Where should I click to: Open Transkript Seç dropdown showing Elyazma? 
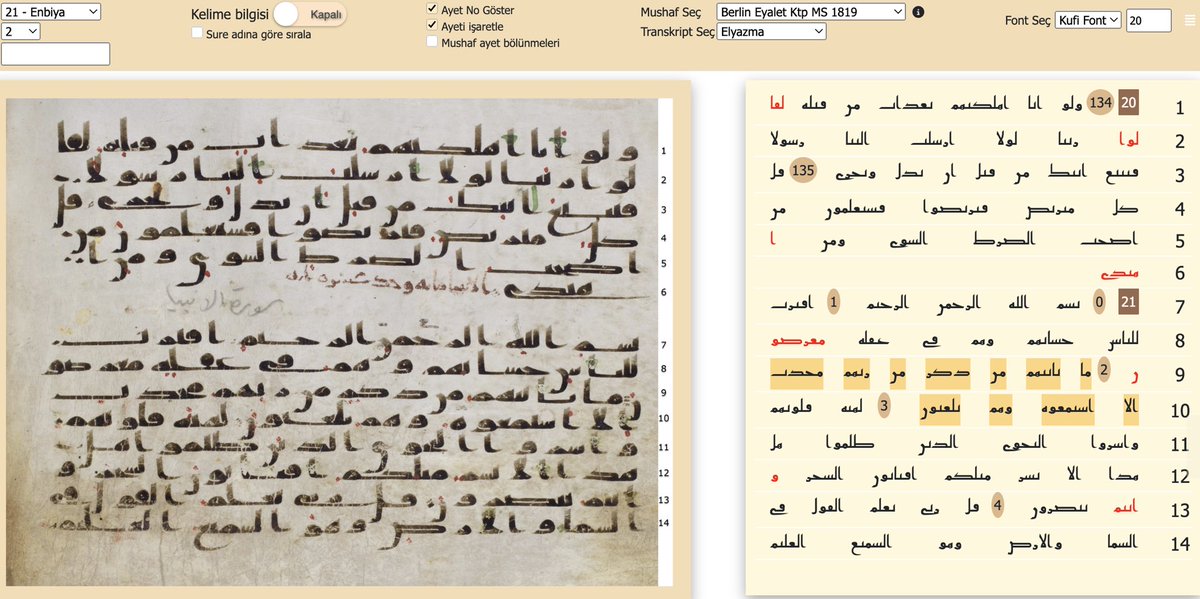772,32
